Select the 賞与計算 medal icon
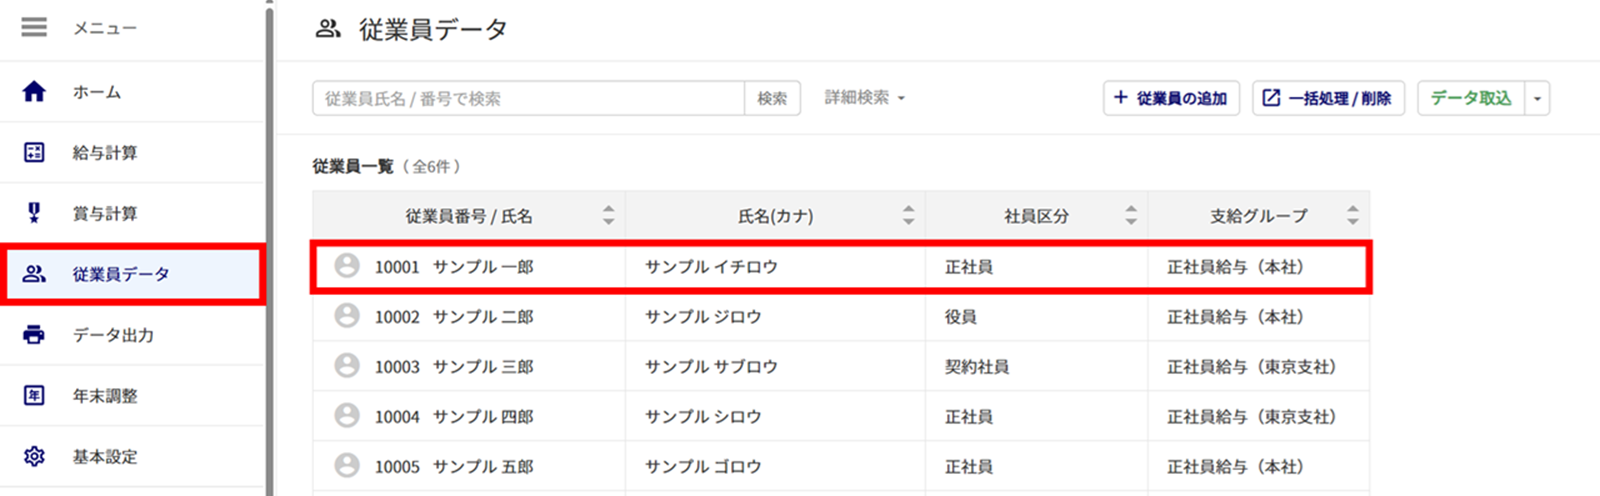 coord(34,213)
